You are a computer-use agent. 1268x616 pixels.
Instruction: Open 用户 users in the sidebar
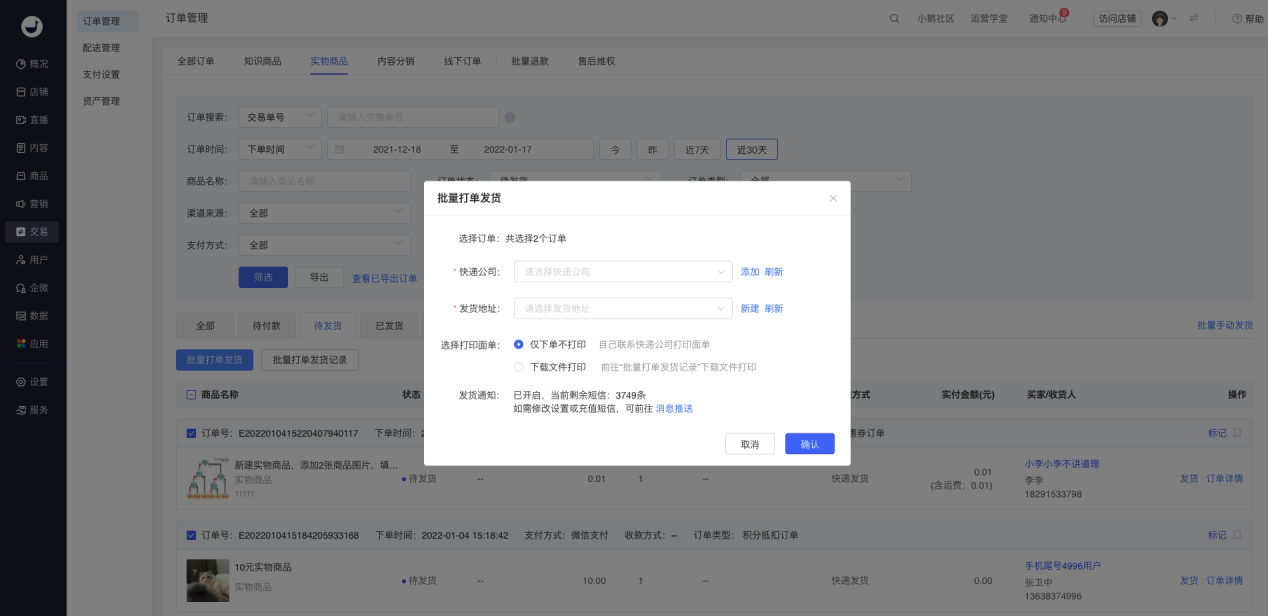(32, 259)
